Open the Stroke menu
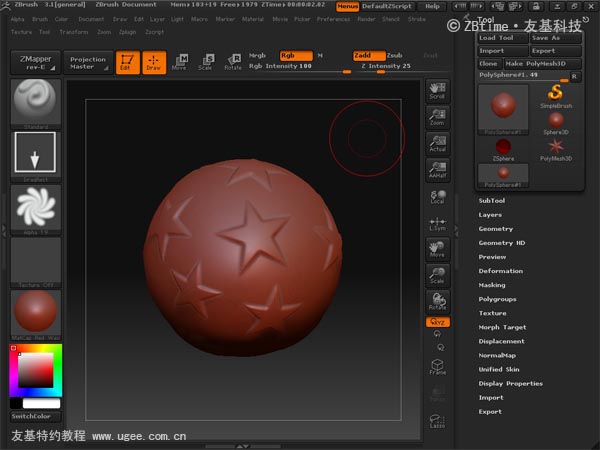The image size is (600, 450). pos(417,19)
